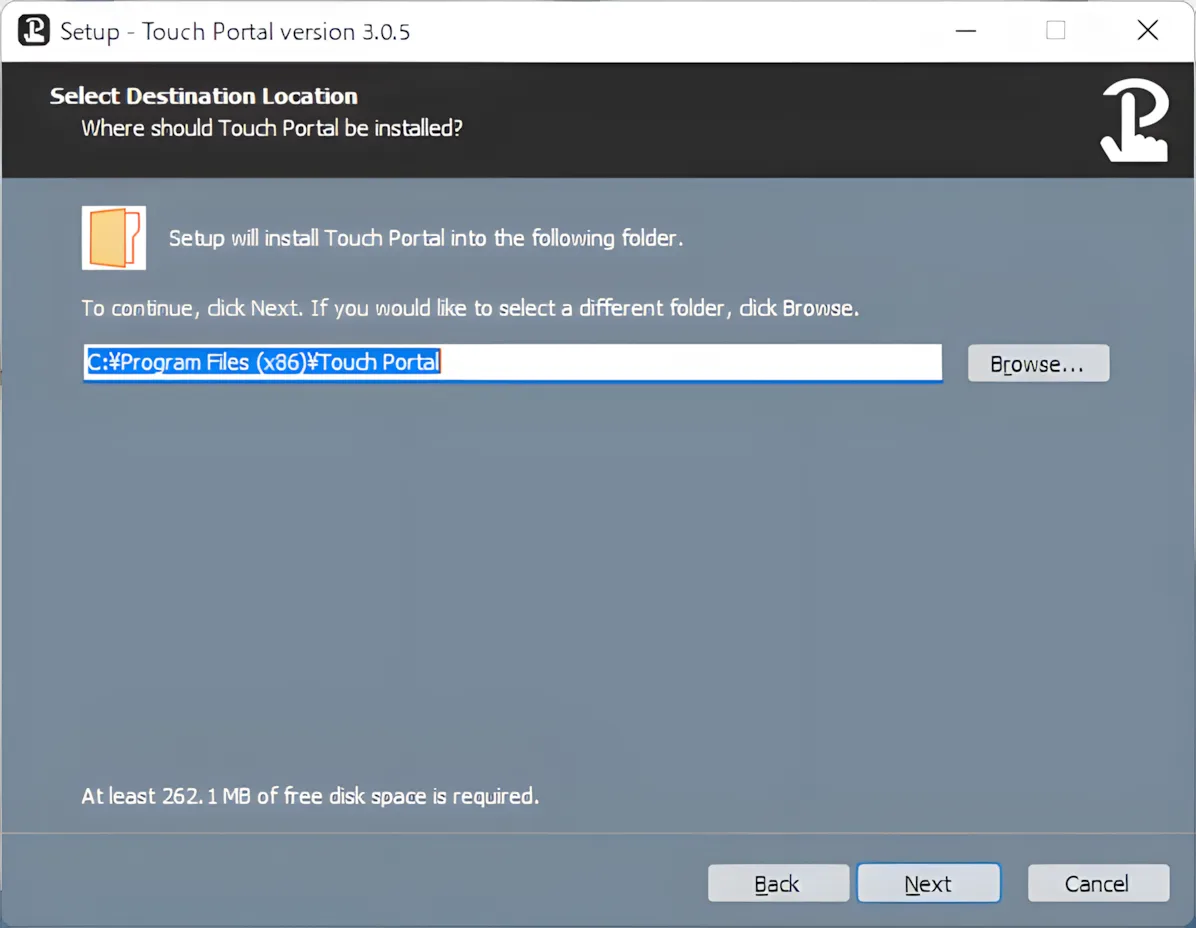The image size is (1196, 928).
Task: Click the orange folder icon
Action: tap(114, 238)
